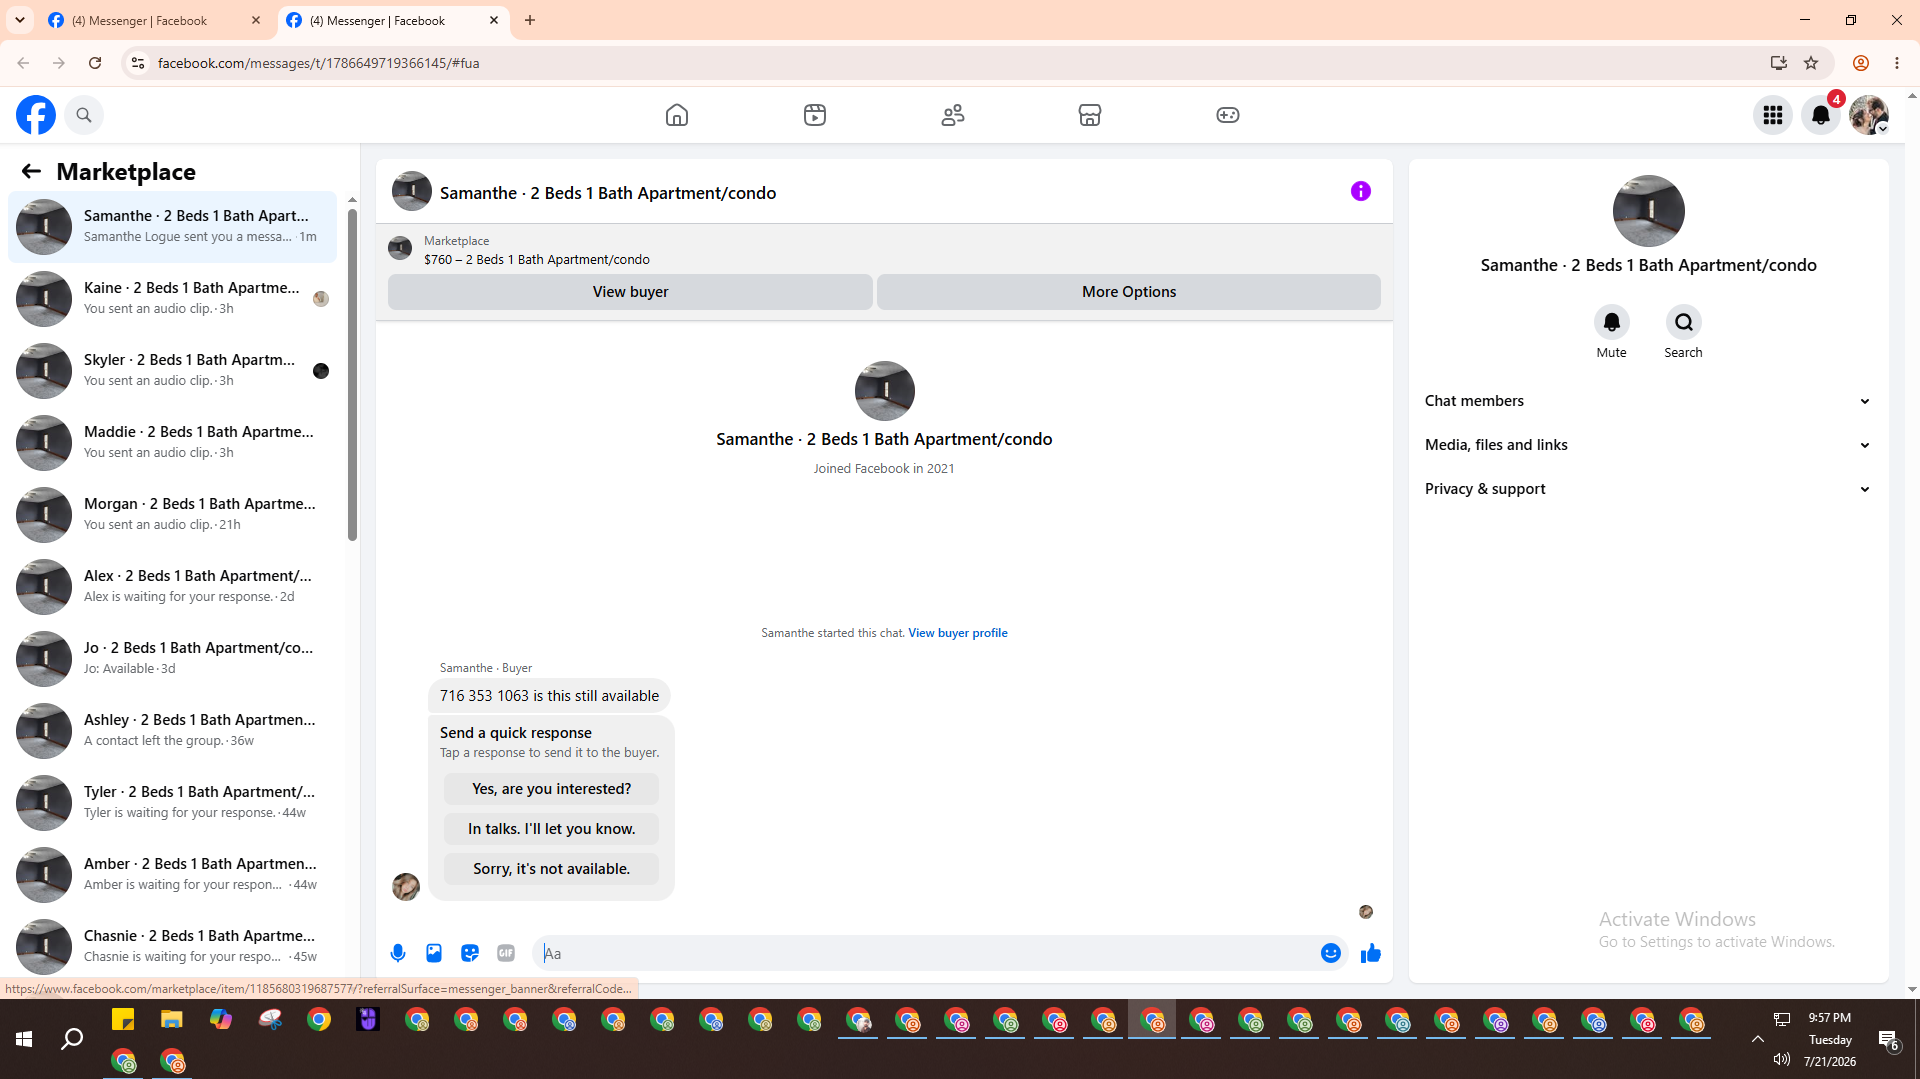Go to the Home feed icon

coord(677,115)
